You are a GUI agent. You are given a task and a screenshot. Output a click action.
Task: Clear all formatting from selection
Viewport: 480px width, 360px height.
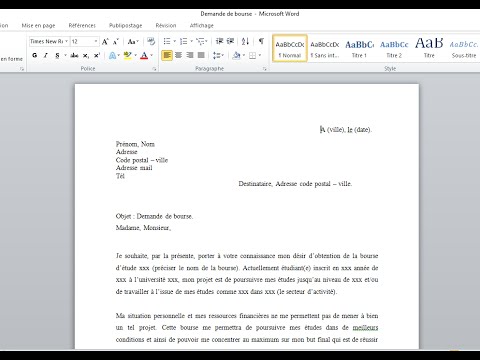click(x=151, y=41)
